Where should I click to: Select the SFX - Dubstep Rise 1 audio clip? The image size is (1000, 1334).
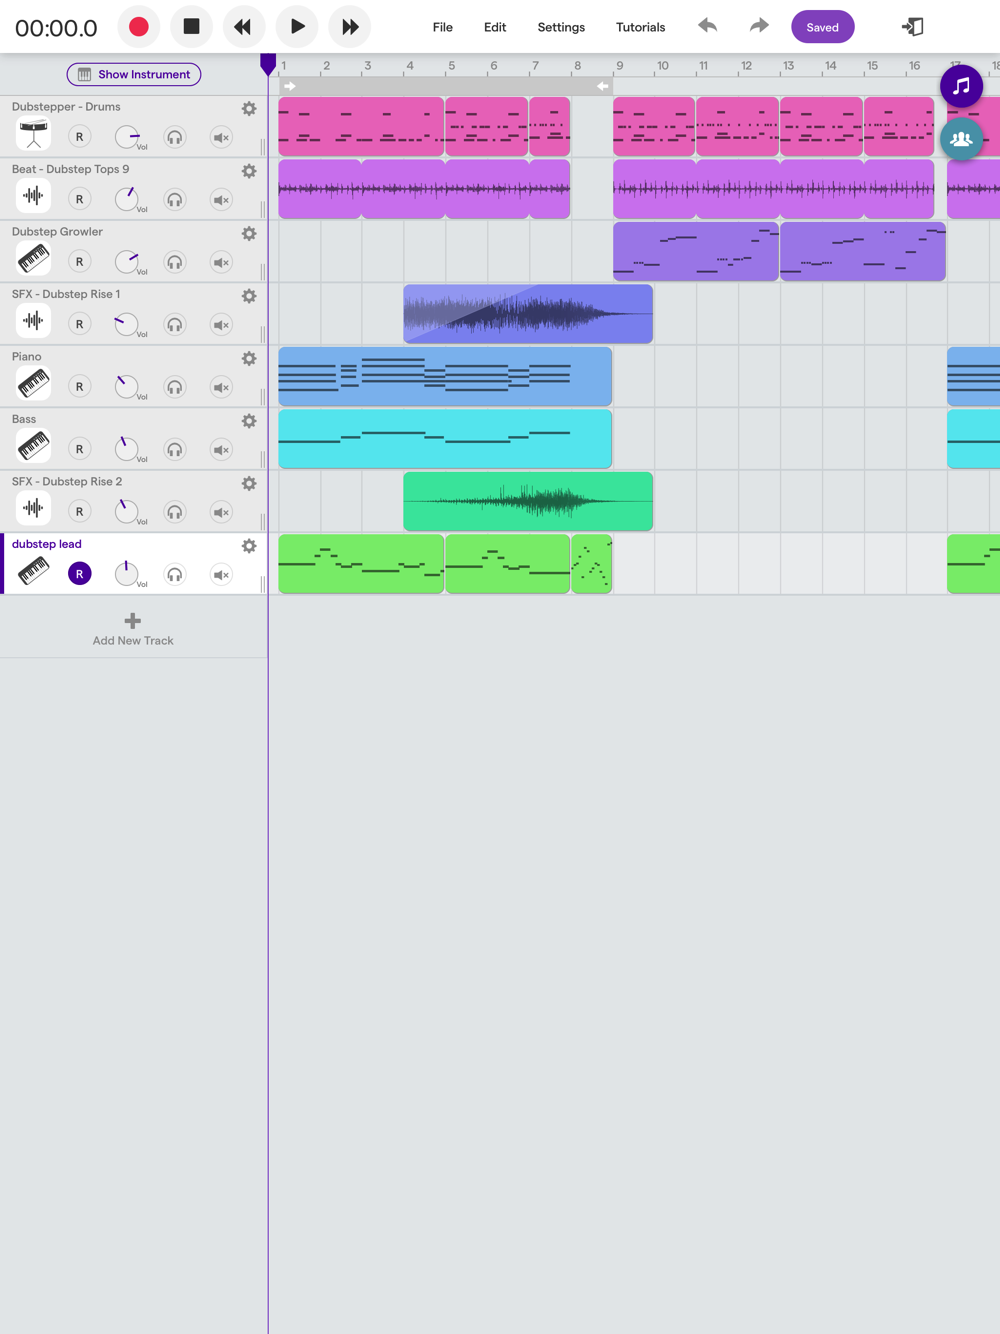(x=528, y=314)
